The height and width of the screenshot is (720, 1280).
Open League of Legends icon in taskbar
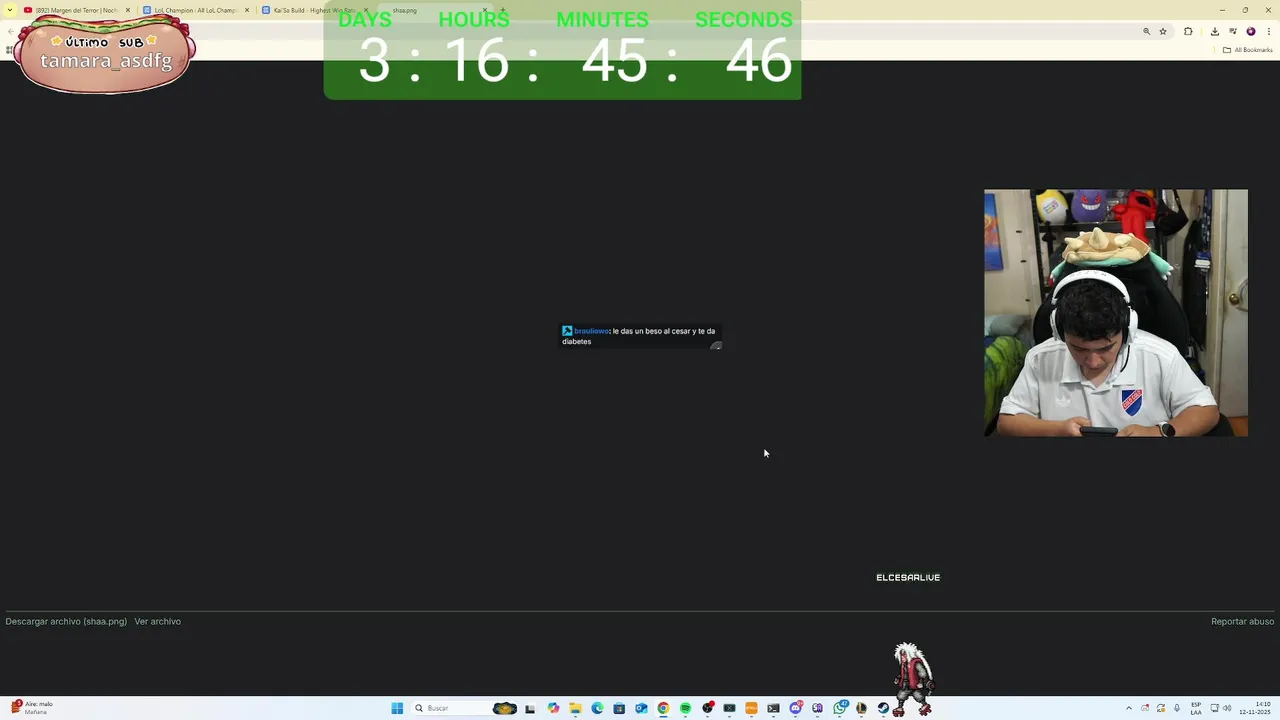(861, 708)
